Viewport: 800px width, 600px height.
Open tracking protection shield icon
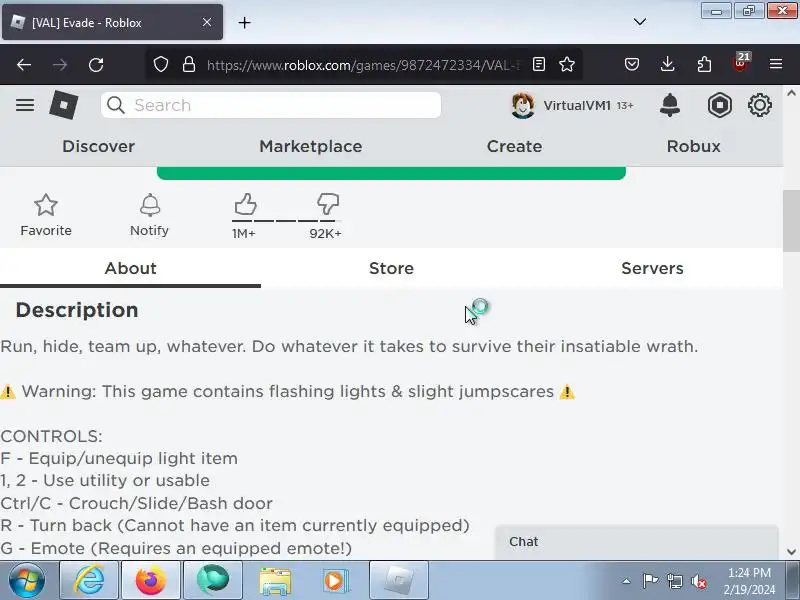click(x=161, y=64)
